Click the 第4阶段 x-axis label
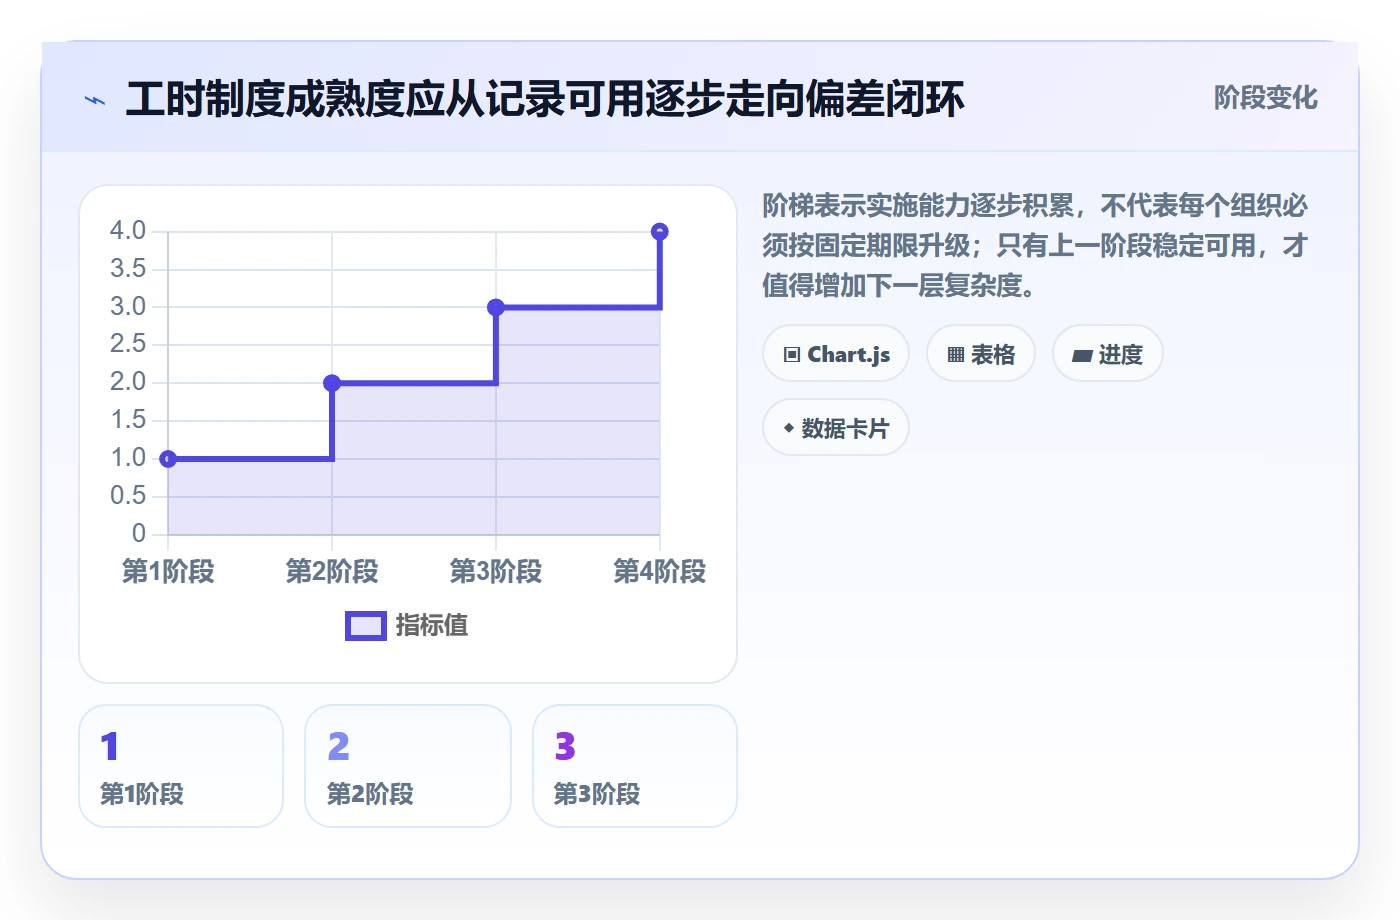Screen dimensions: 1400x920 (660, 571)
